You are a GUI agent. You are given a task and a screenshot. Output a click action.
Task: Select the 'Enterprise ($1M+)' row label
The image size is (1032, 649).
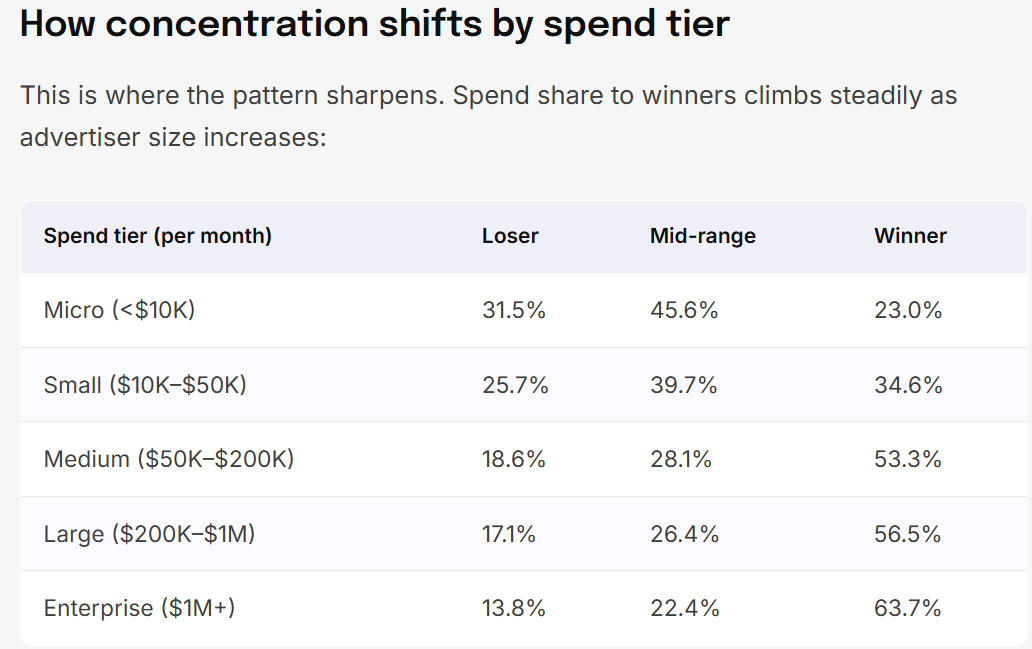(x=139, y=608)
